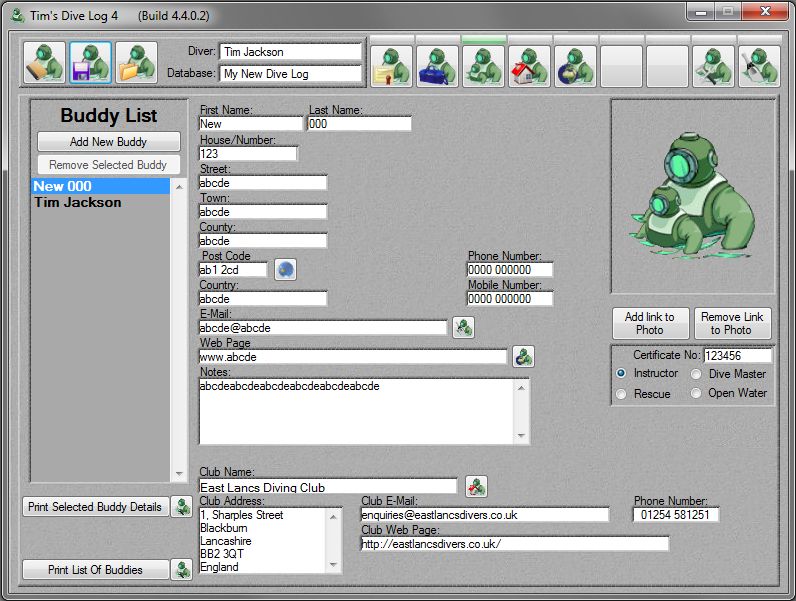The image size is (796, 601).
Task: Click Remove Link to Photo button
Action: pos(733,323)
